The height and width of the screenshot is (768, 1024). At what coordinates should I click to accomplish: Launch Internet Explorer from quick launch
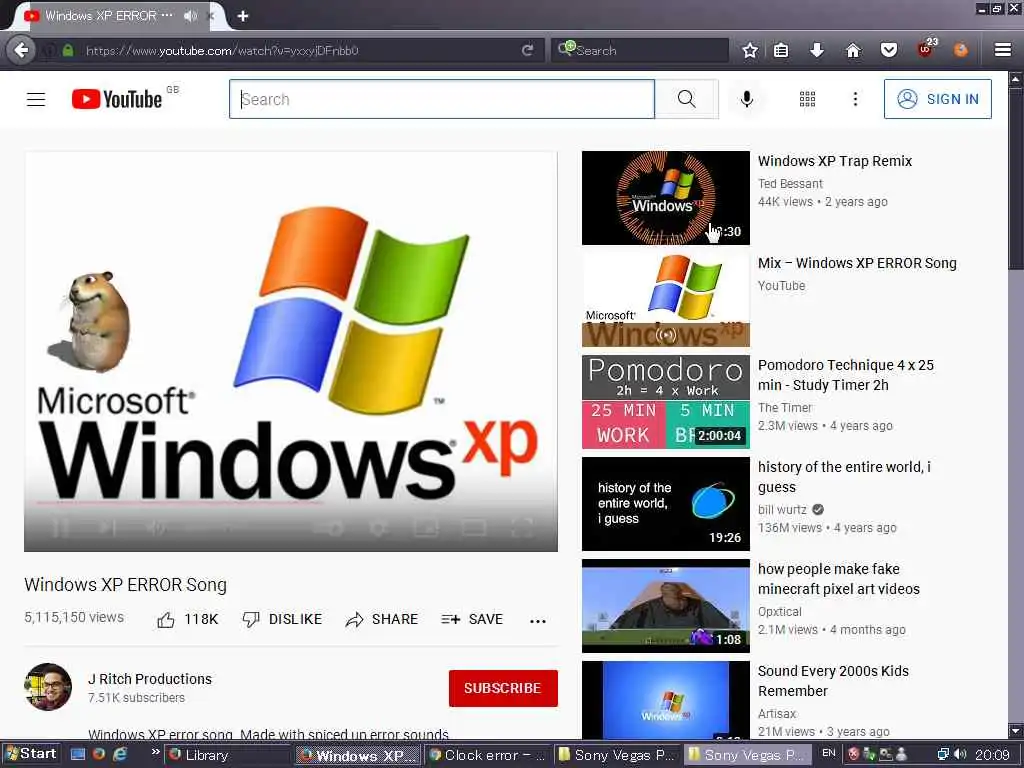(x=121, y=754)
